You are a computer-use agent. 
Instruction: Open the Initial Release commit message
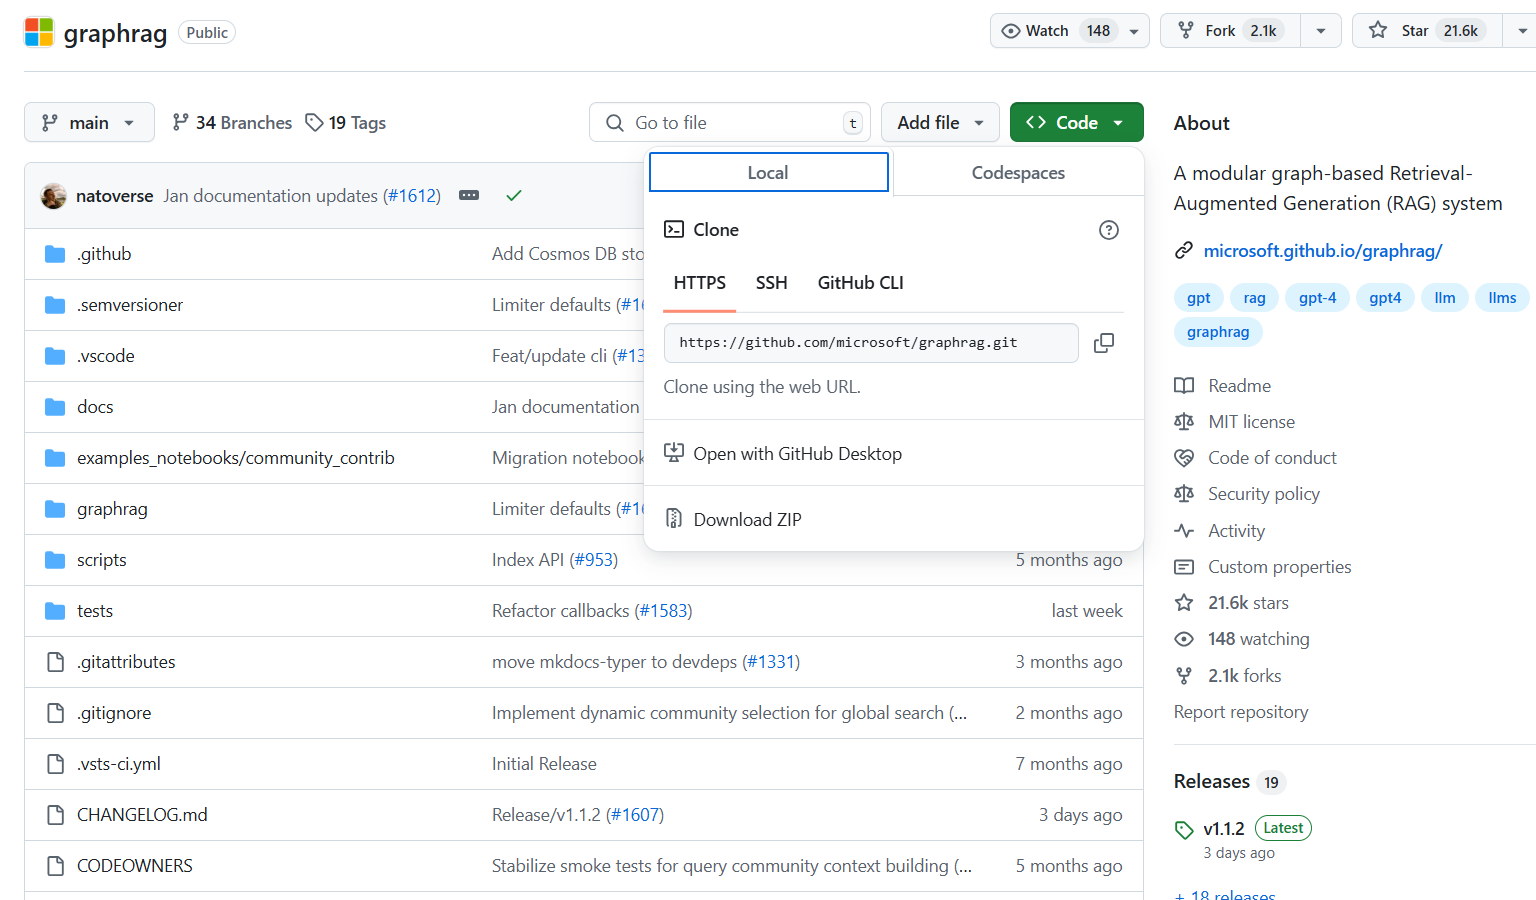[x=544, y=764]
